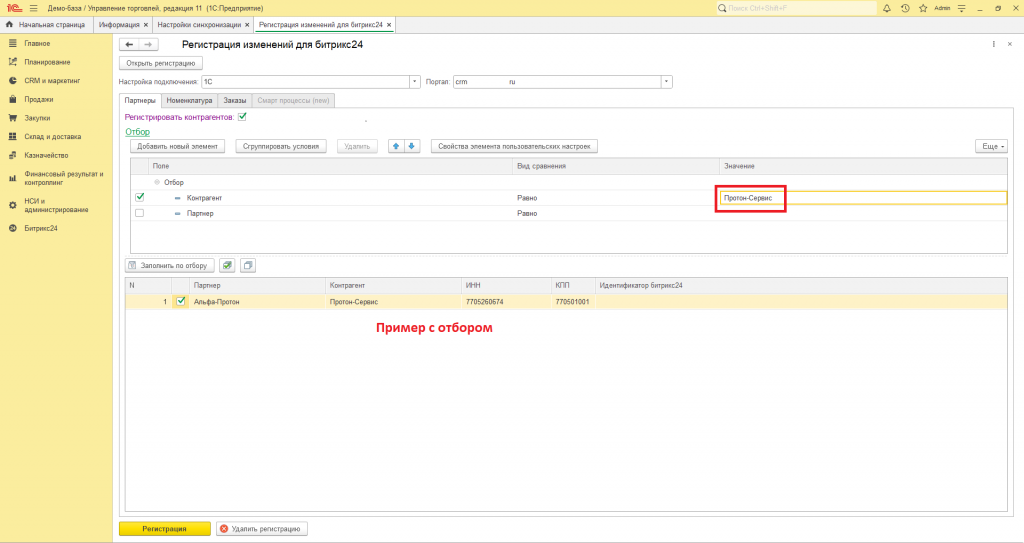The width and height of the screenshot is (1024, 543).
Task: Close the Настройки синхронизации tab
Action: click(247, 25)
